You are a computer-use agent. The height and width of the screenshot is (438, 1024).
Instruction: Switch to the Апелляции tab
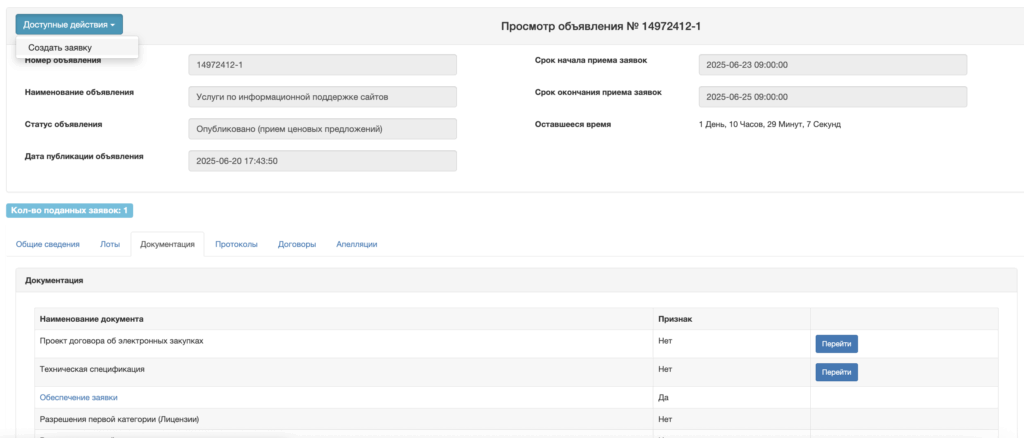pyautogui.click(x=357, y=244)
